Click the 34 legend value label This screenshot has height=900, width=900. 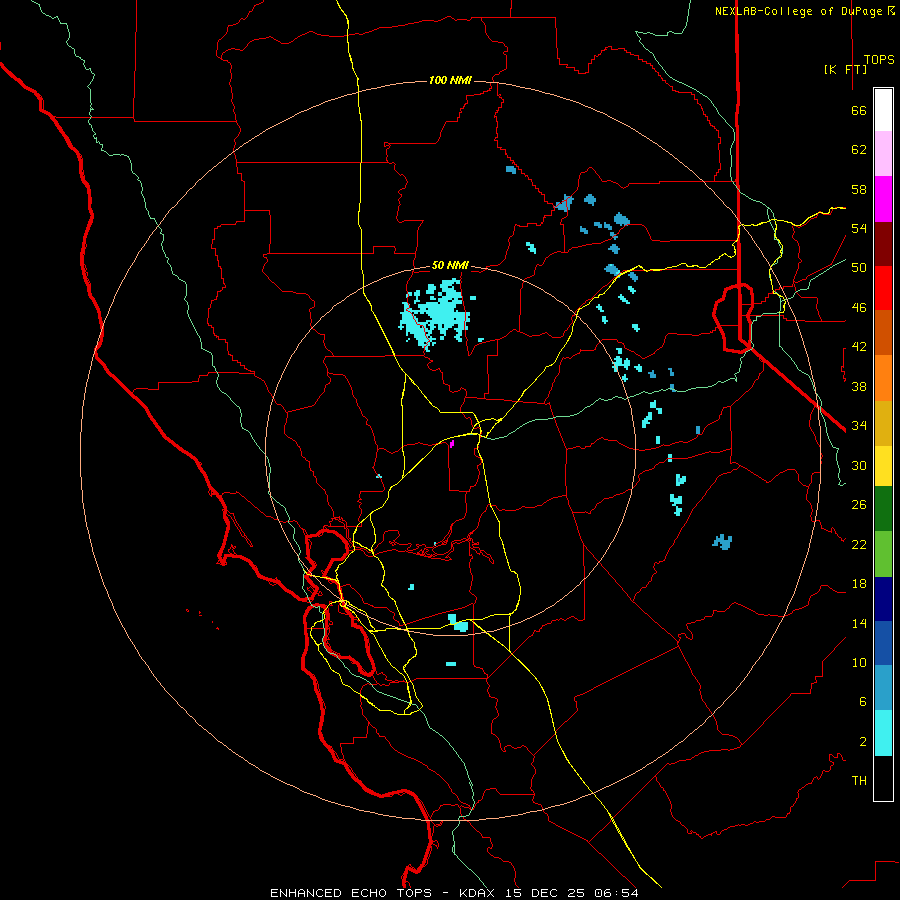859,426
